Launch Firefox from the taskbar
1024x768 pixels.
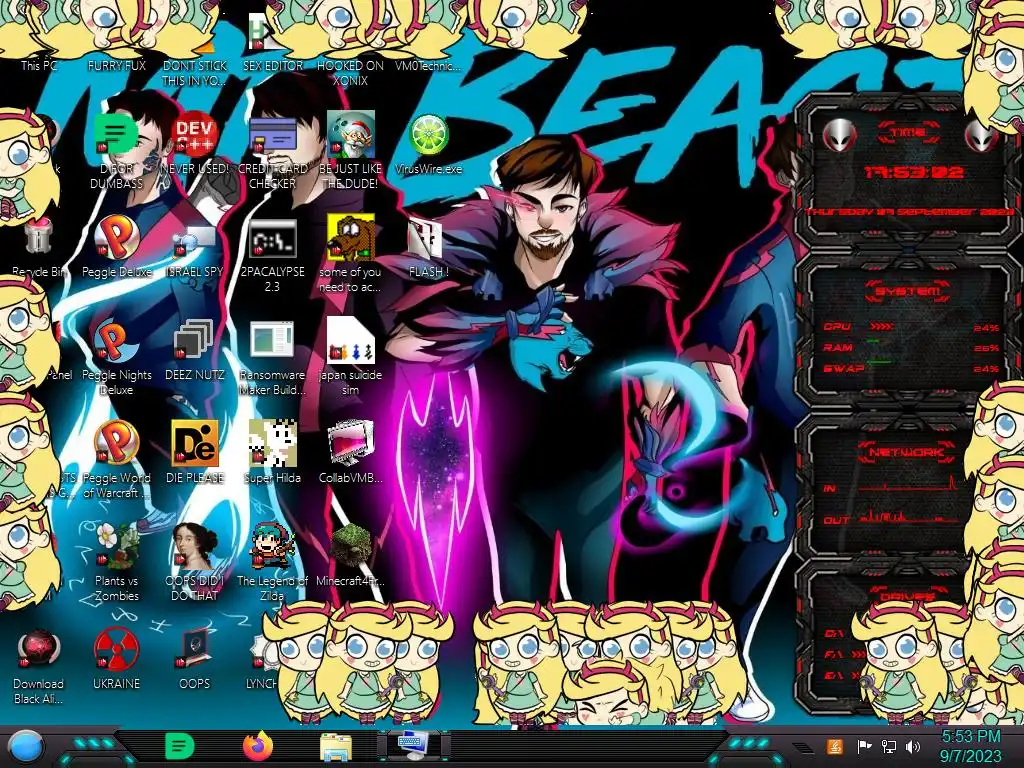[x=258, y=746]
